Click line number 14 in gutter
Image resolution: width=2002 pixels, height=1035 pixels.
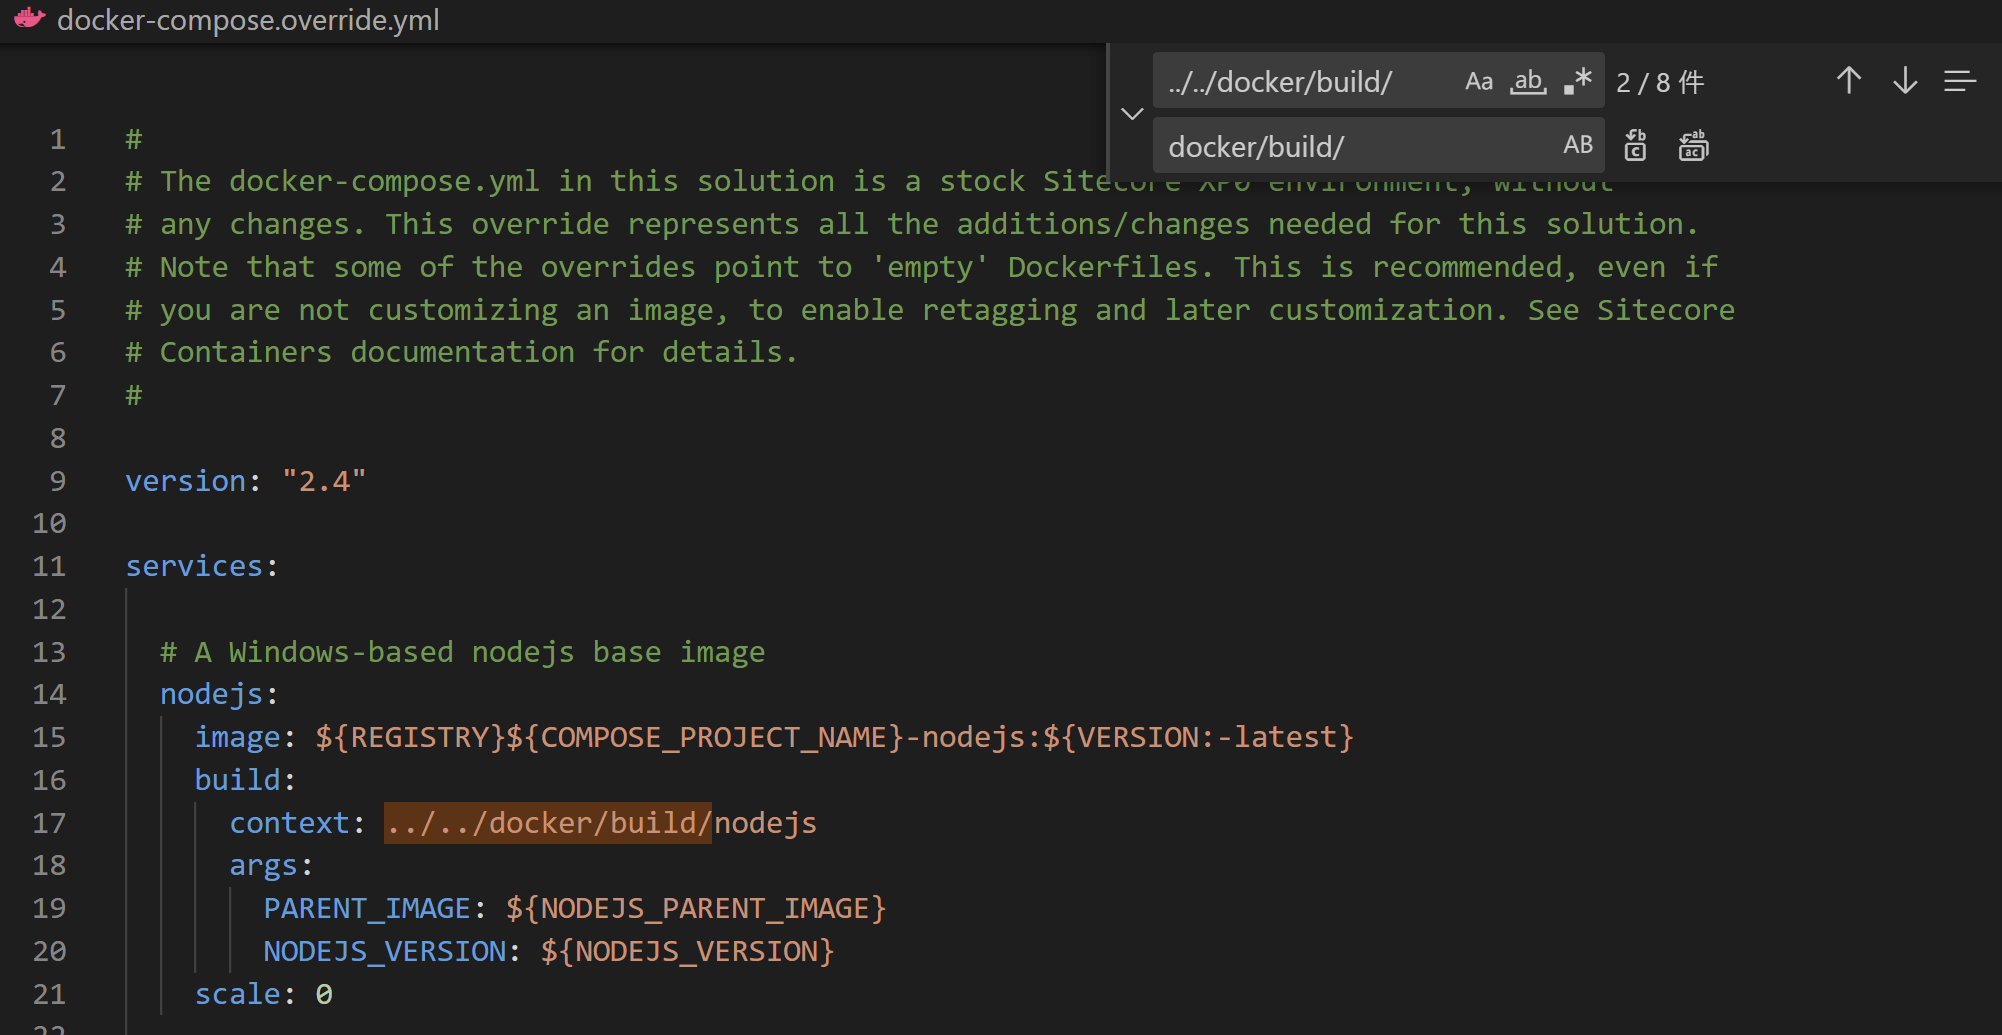(x=49, y=694)
